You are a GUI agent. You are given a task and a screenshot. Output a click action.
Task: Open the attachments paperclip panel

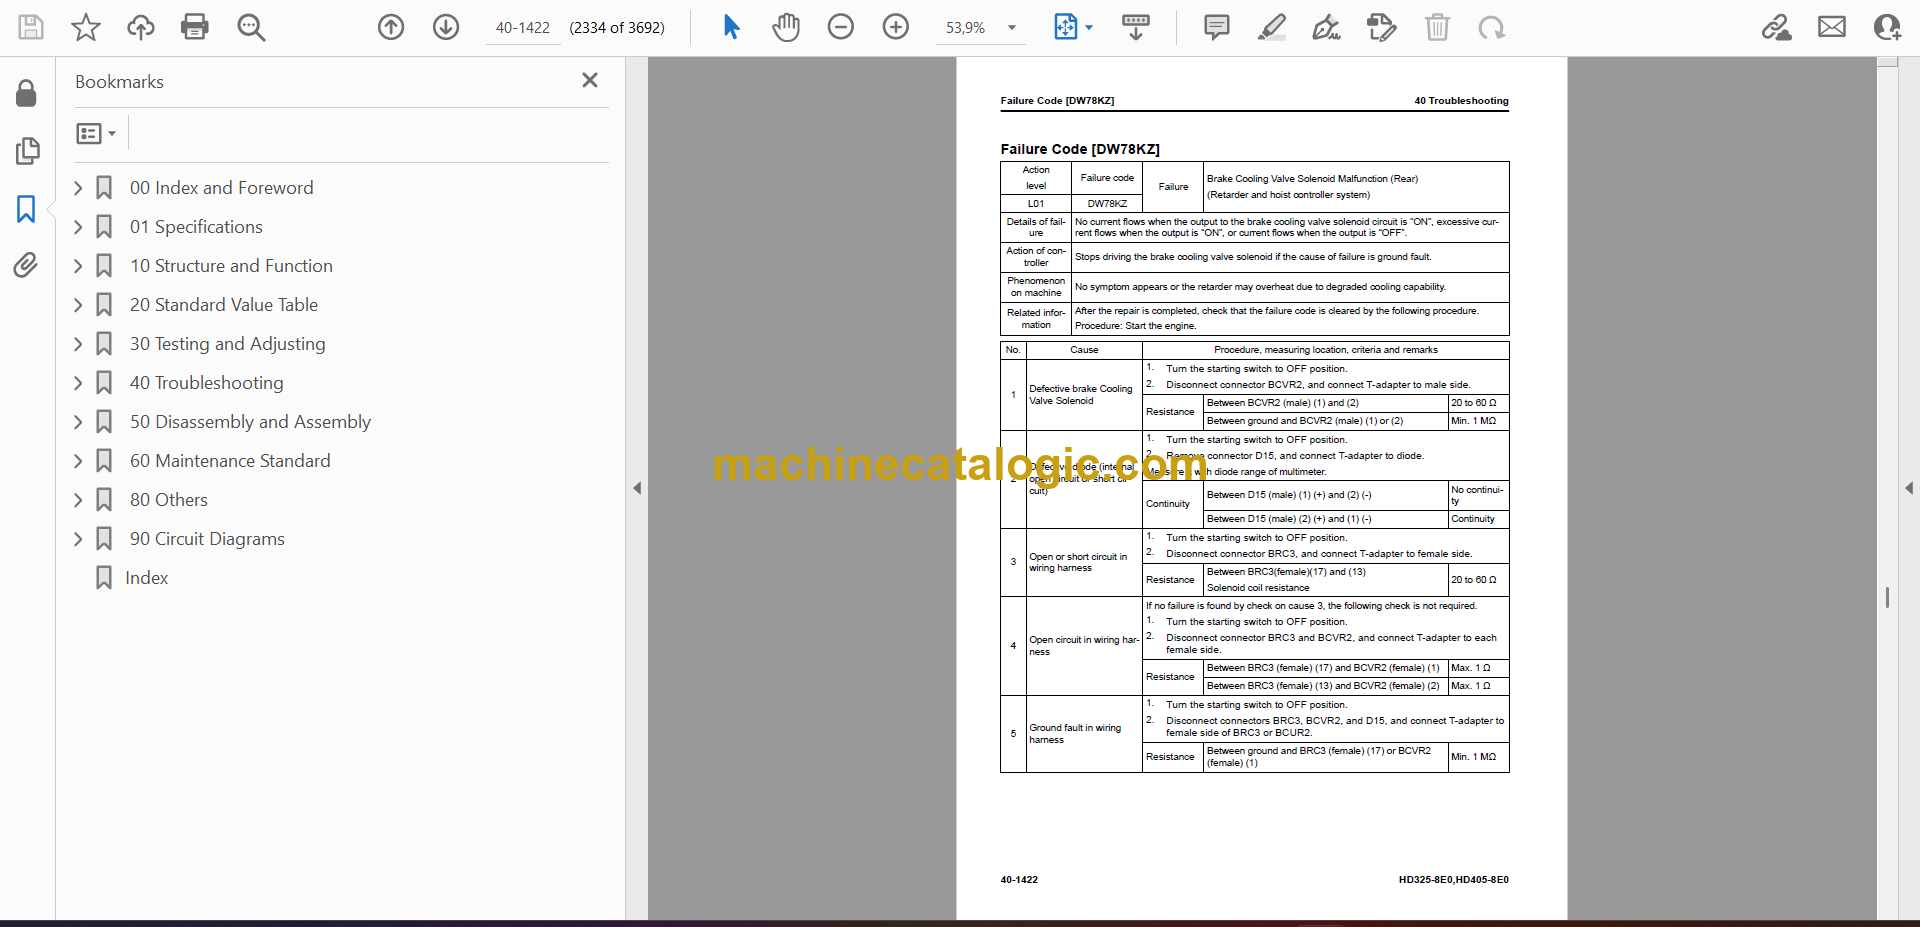tap(26, 265)
